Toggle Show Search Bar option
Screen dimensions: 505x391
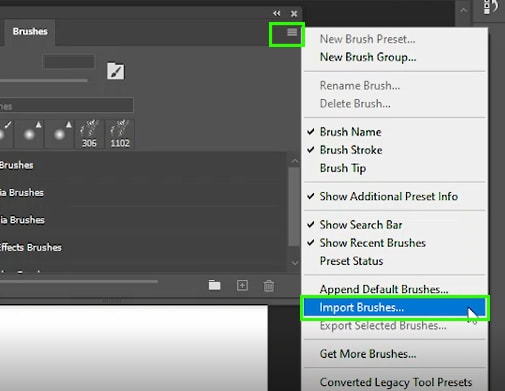point(361,225)
